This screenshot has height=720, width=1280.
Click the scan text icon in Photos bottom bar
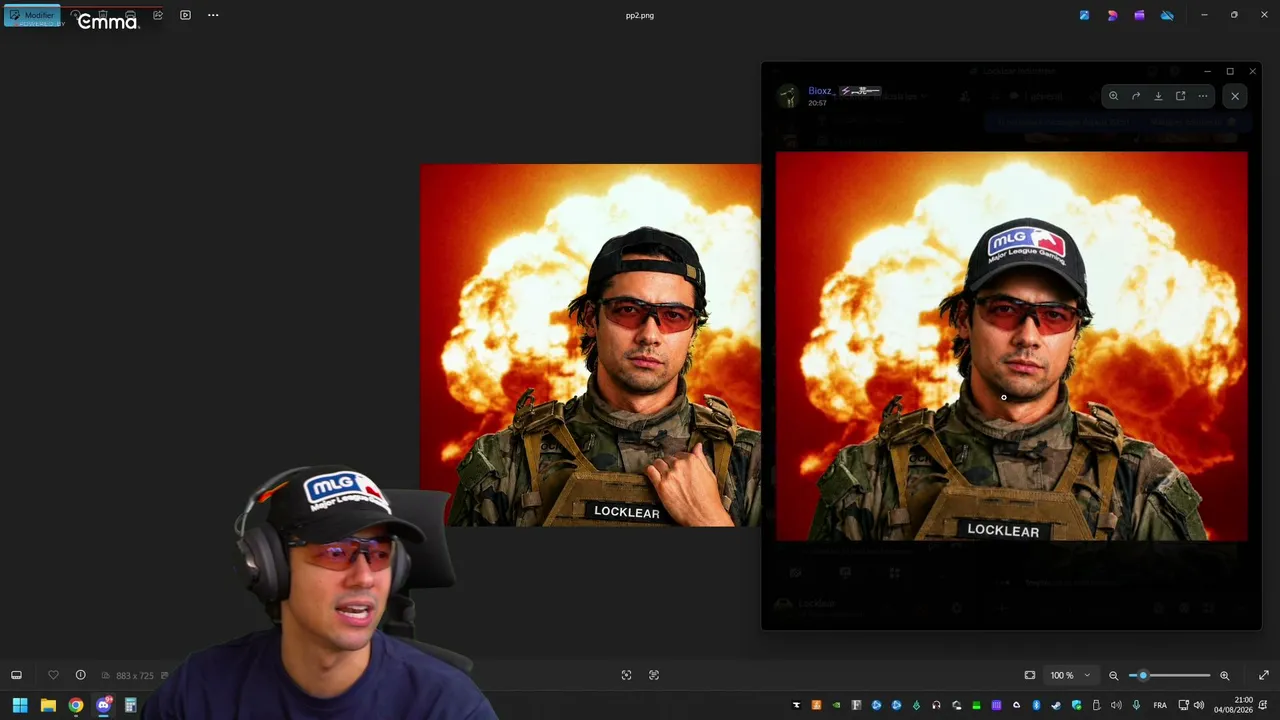click(654, 675)
